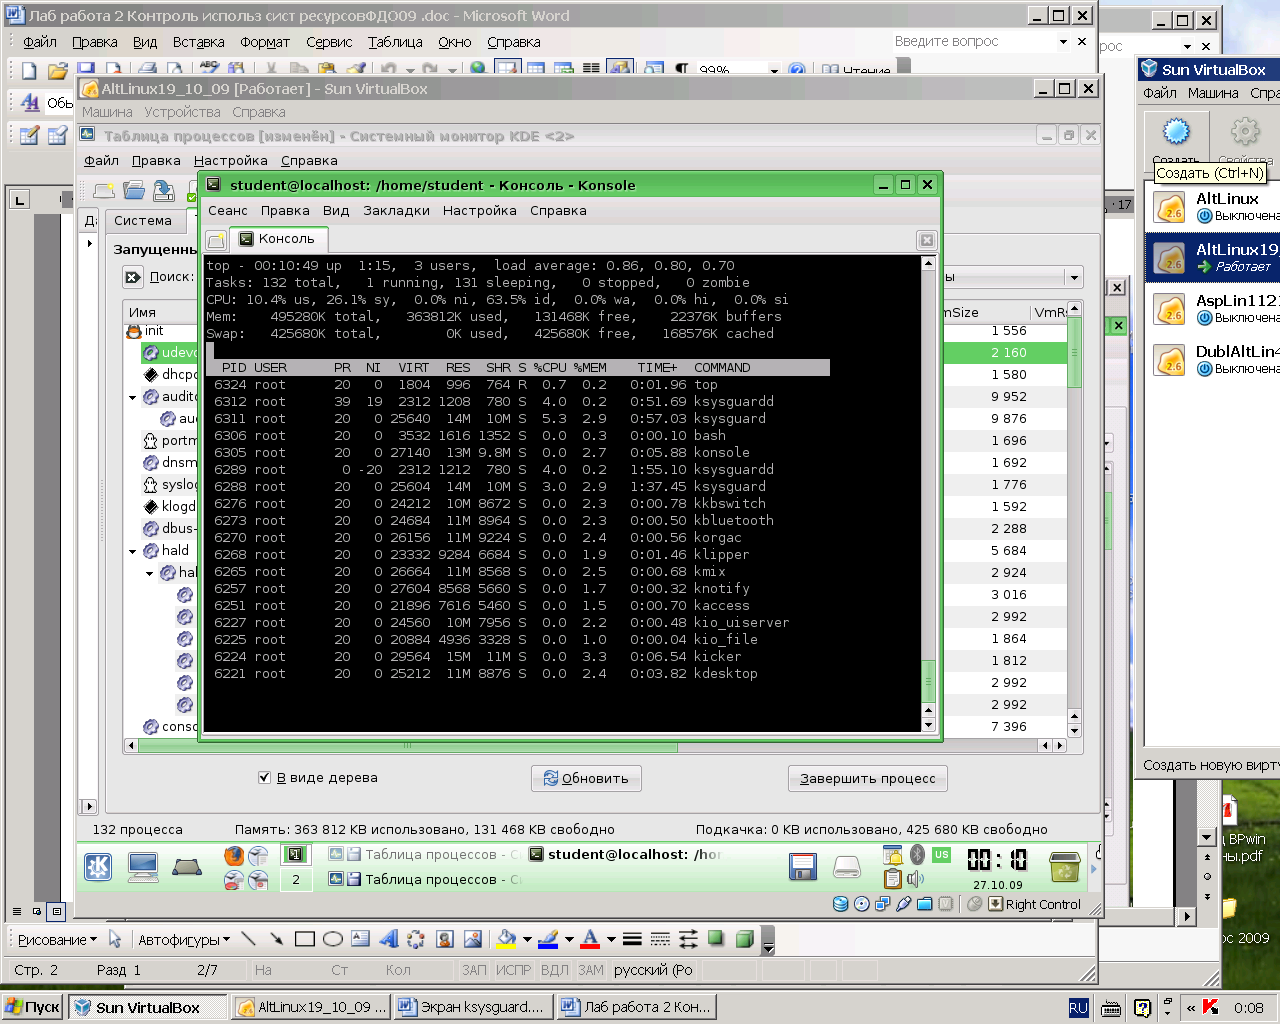Open line color dropdown arrow
Viewport: 1280px width, 1024px height.
tap(569, 939)
